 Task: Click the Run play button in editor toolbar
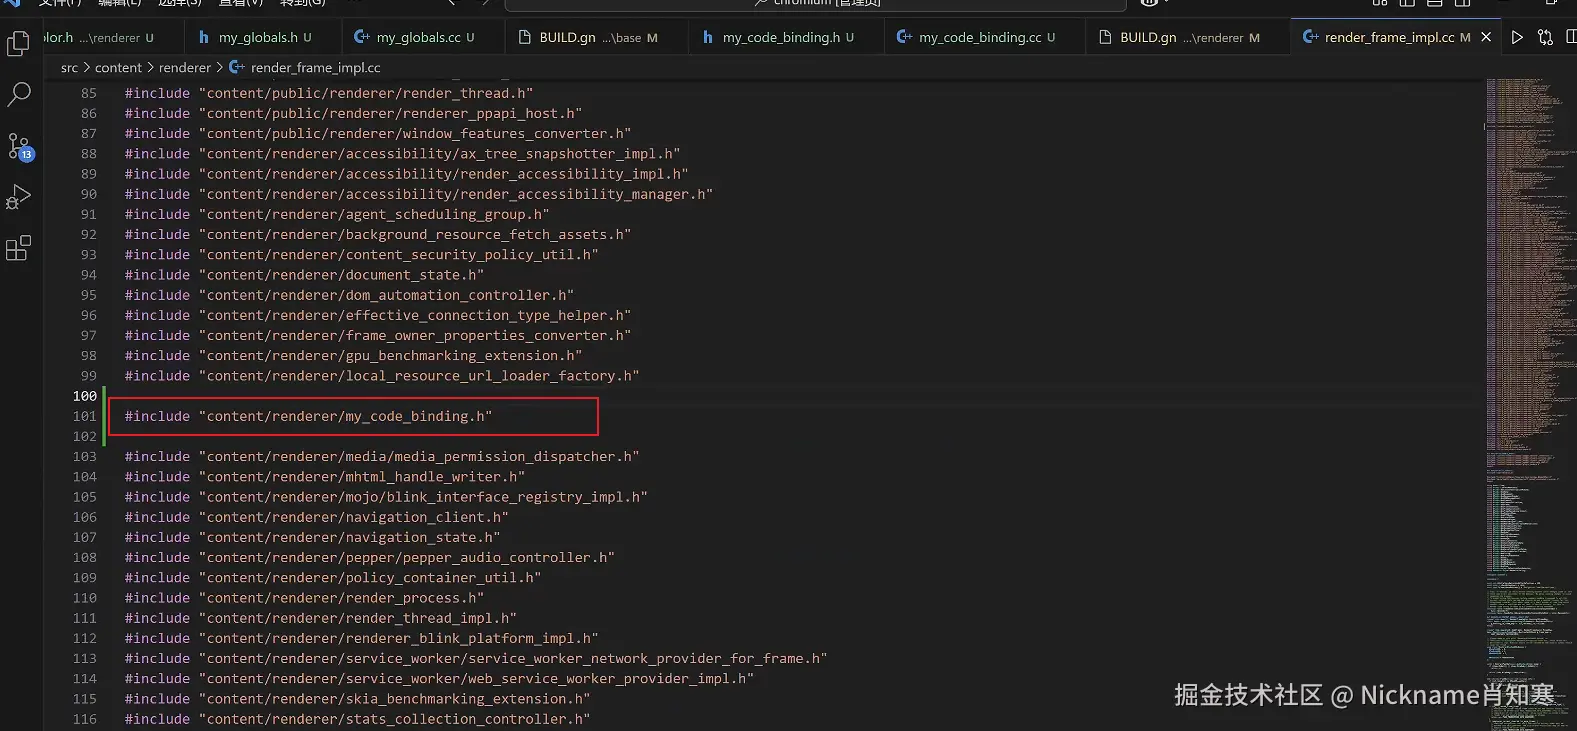pyautogui.click(x=1517, y=37)
